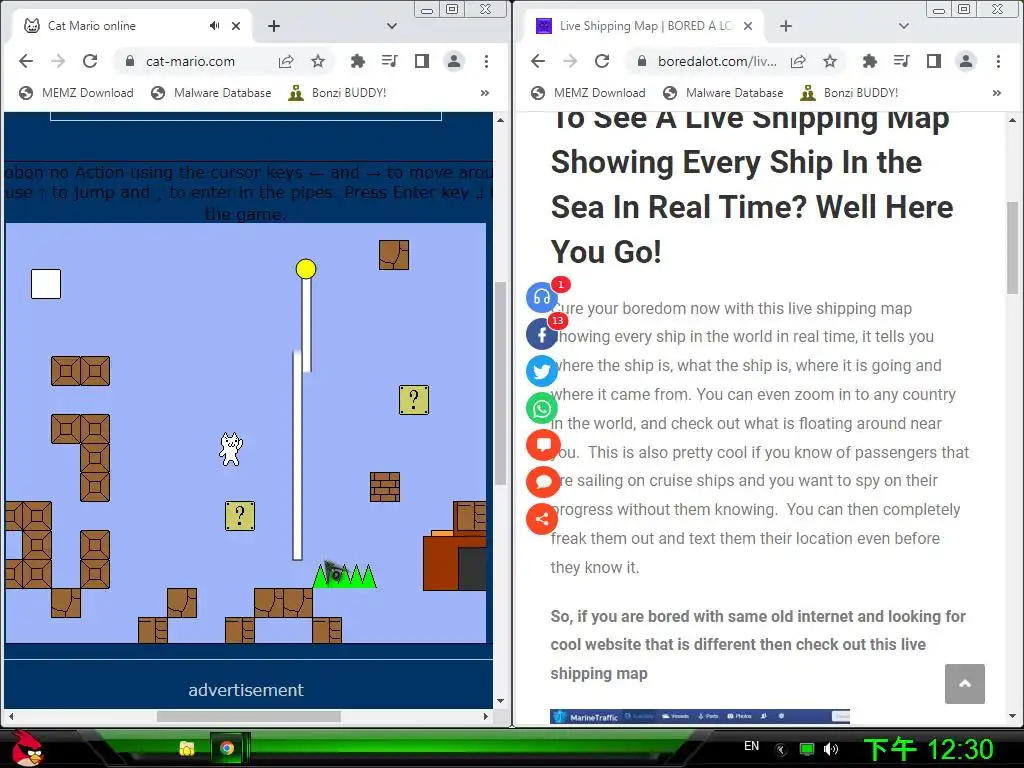Click the Chrome taskbar icon
The image size is (1024, 768).
[227, 748]
